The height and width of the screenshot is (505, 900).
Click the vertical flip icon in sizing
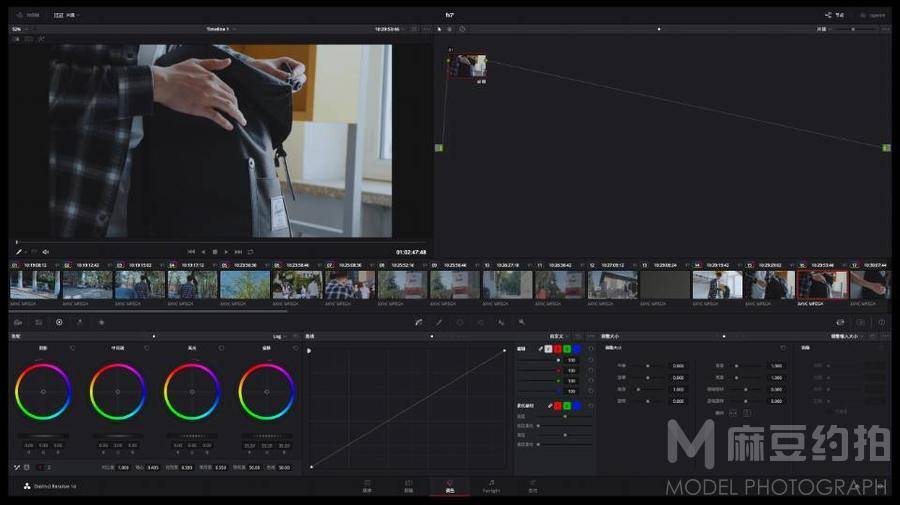coord(747,413)
